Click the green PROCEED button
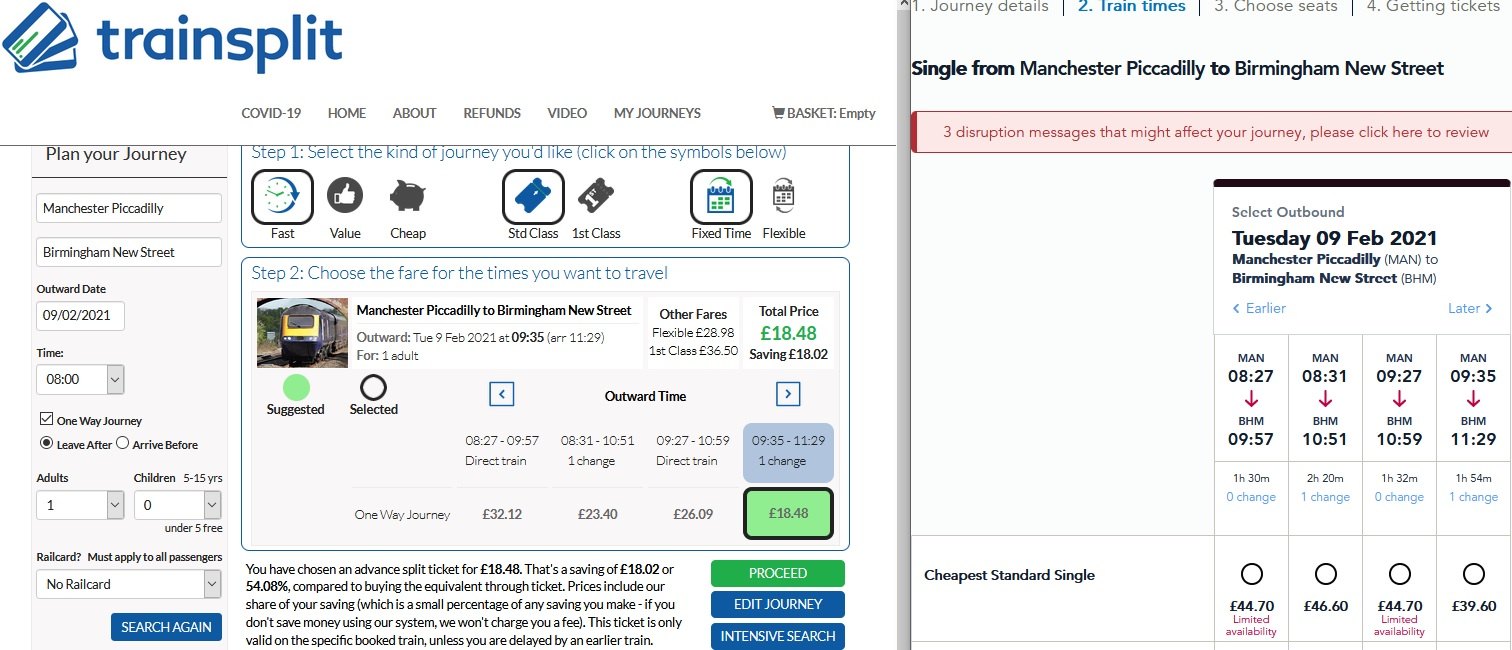Viewport: 1512px width, 650px height. [x=778, y=573]
